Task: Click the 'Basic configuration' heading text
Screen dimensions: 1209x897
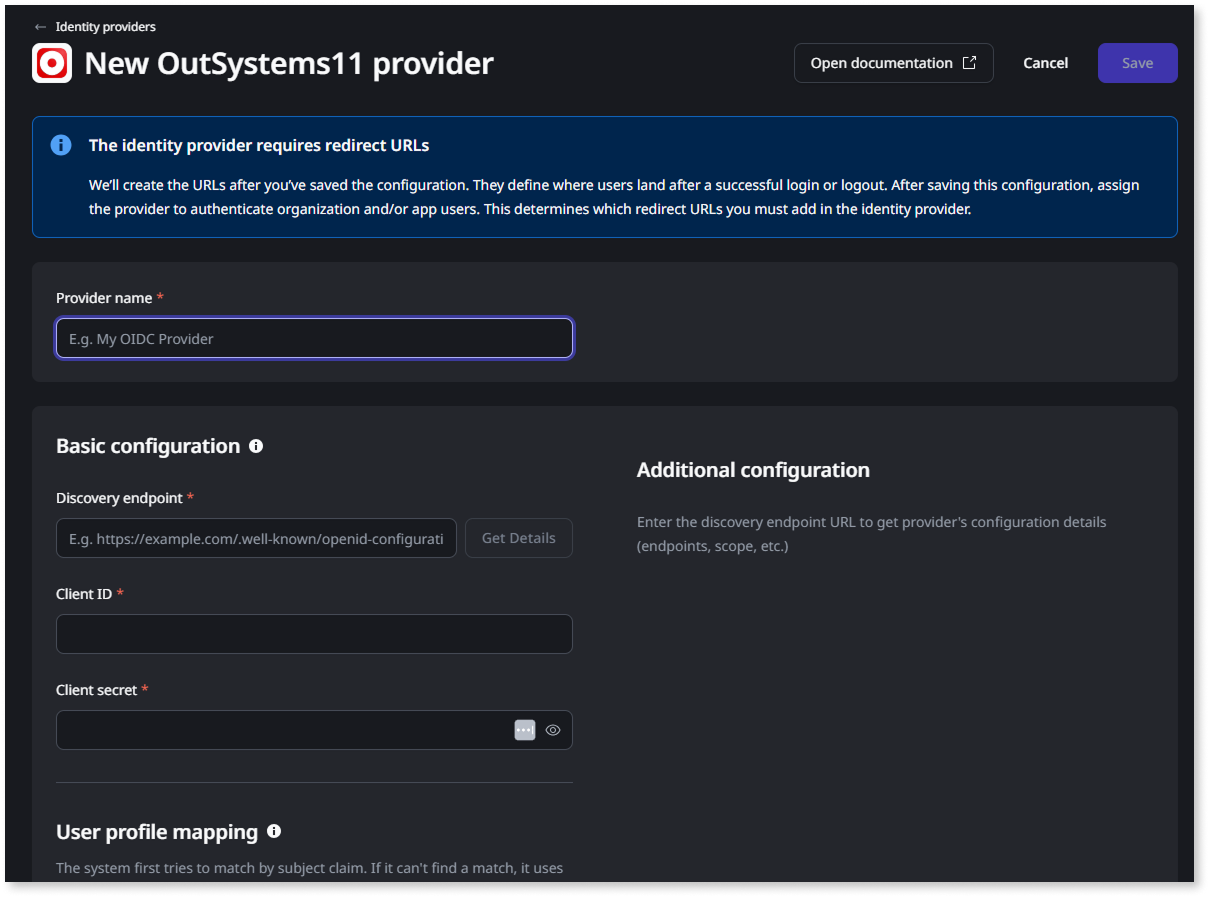Action: point(148,446)
